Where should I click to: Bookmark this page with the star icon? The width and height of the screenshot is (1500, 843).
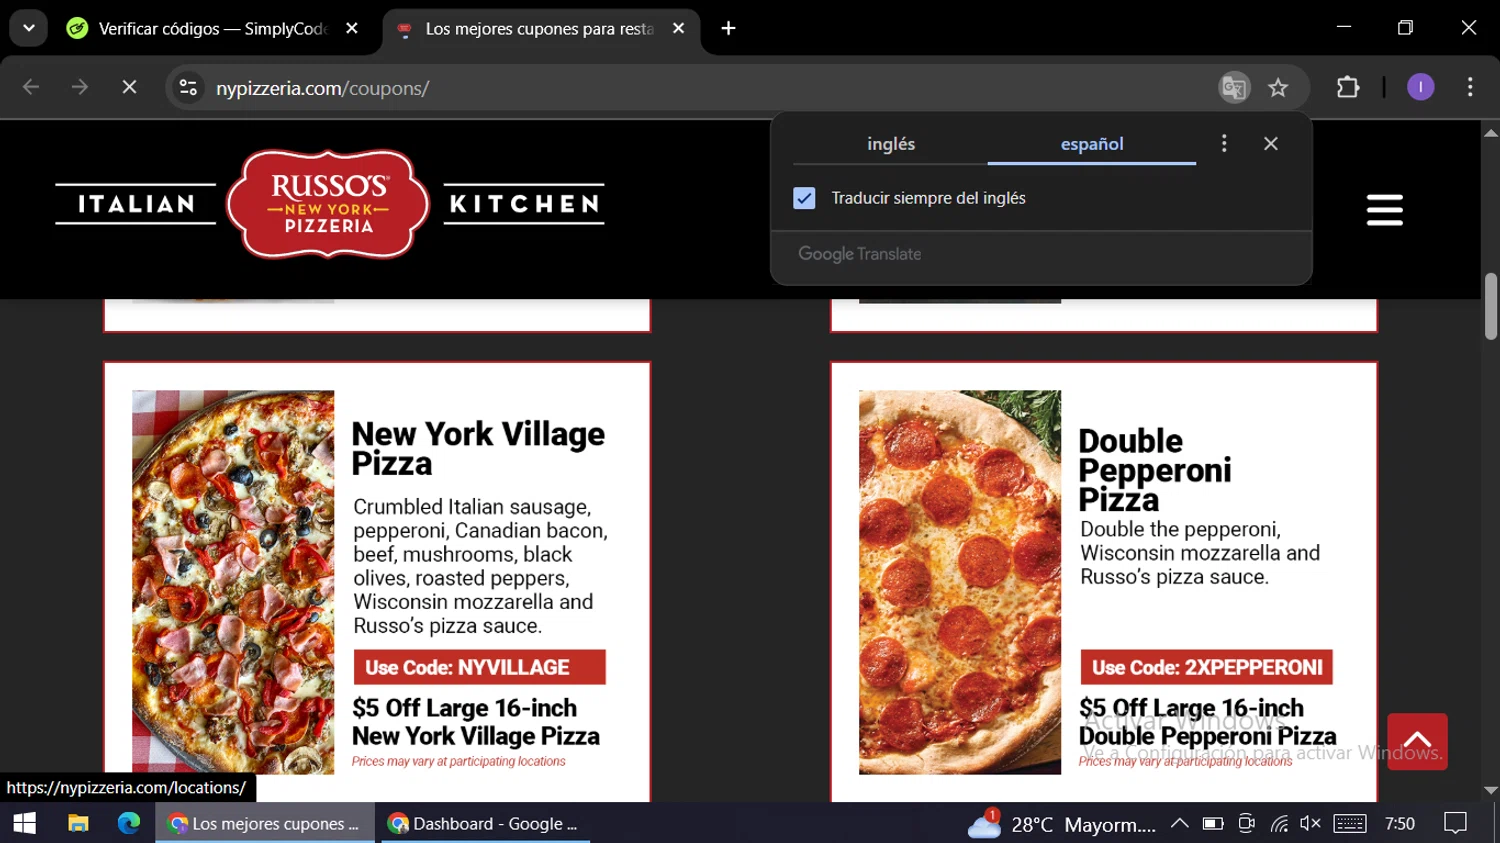(1278, 88)
